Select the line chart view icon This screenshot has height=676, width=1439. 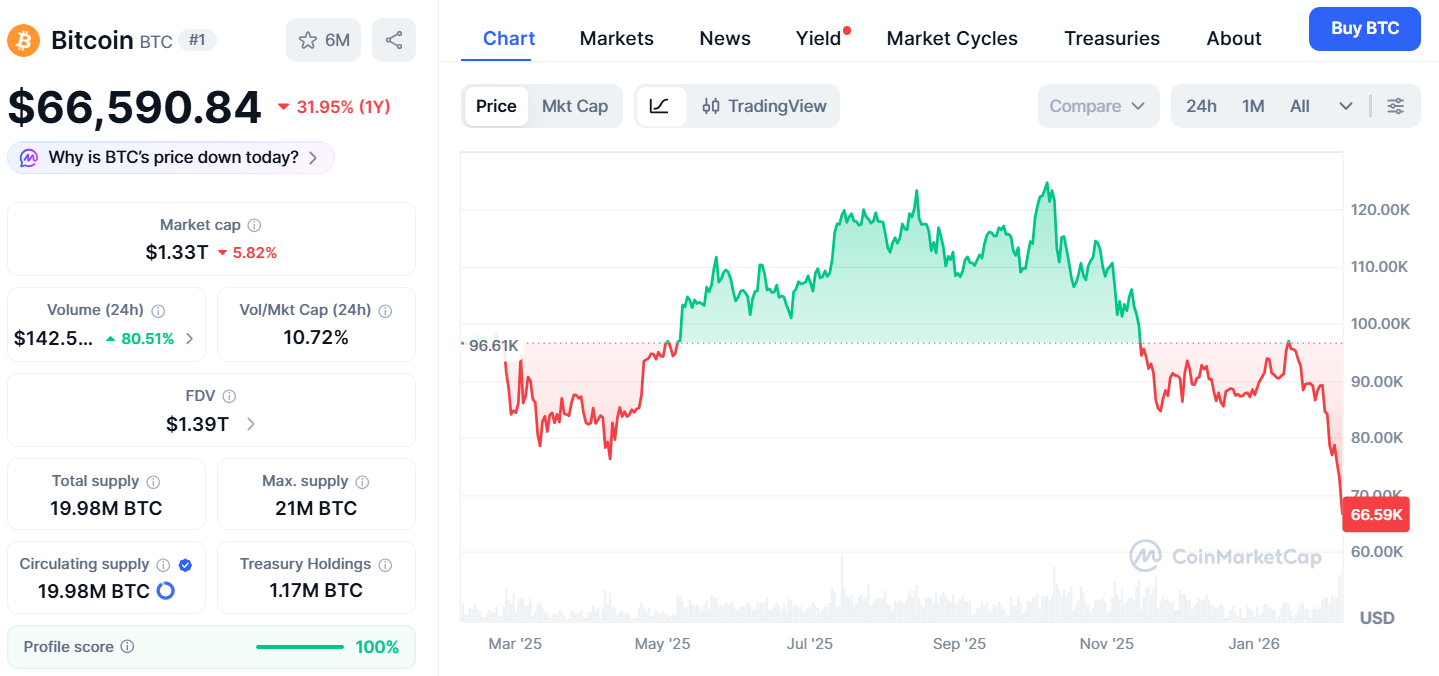(x=660, y=106)
